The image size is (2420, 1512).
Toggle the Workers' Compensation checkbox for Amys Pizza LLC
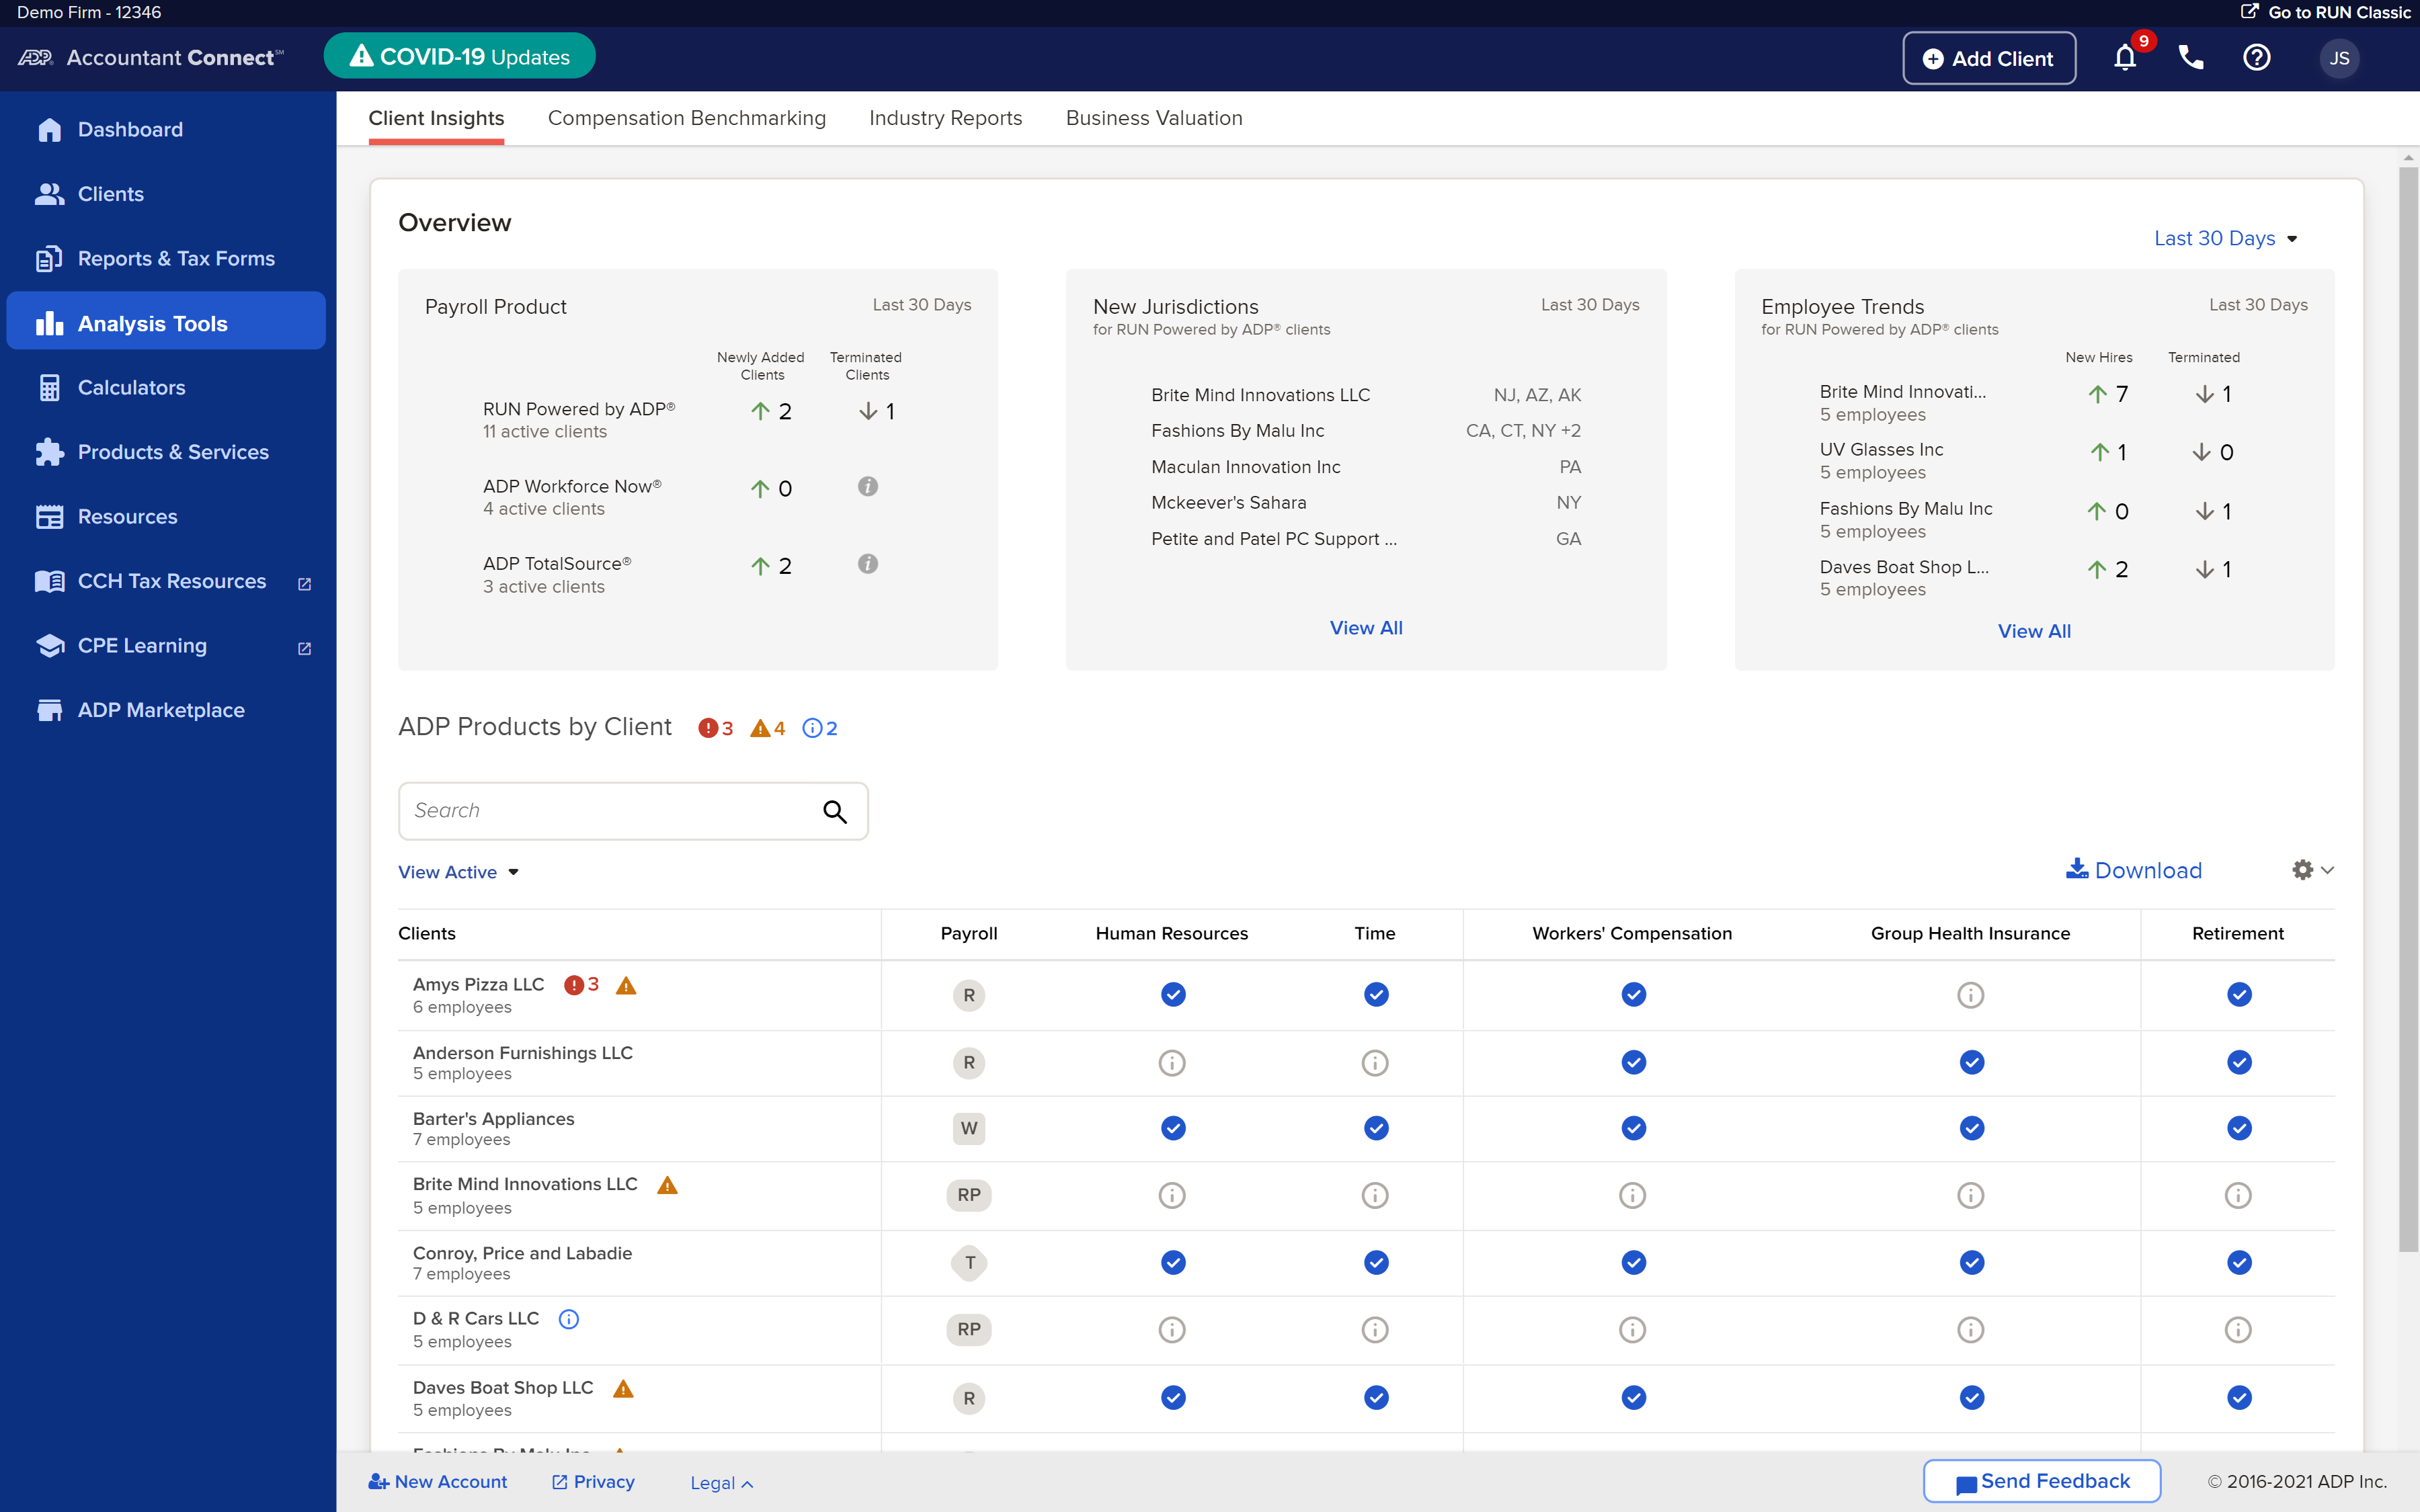pos(1631,993)
